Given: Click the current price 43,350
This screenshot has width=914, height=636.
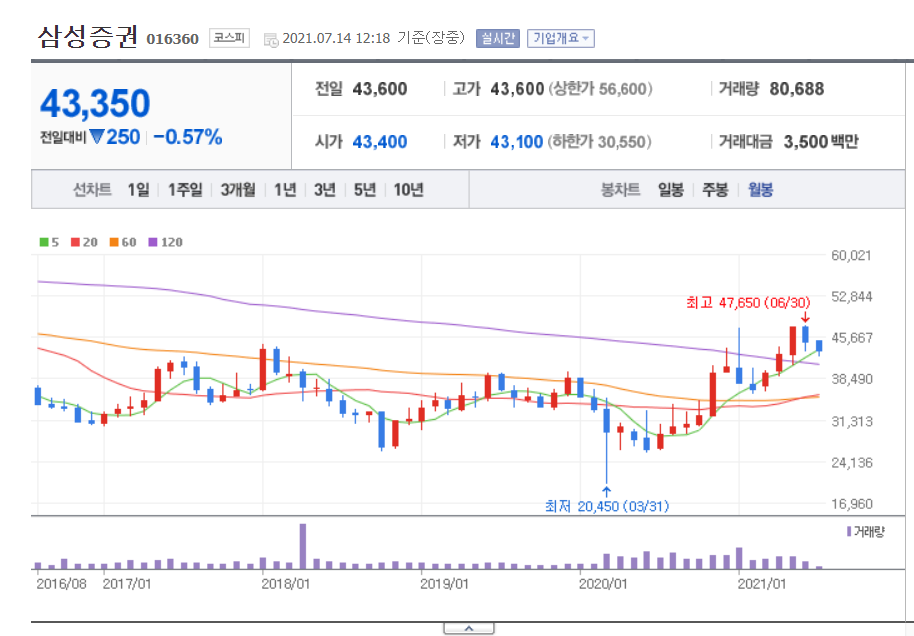Looking at the screenshot, I should pos(95,104).
